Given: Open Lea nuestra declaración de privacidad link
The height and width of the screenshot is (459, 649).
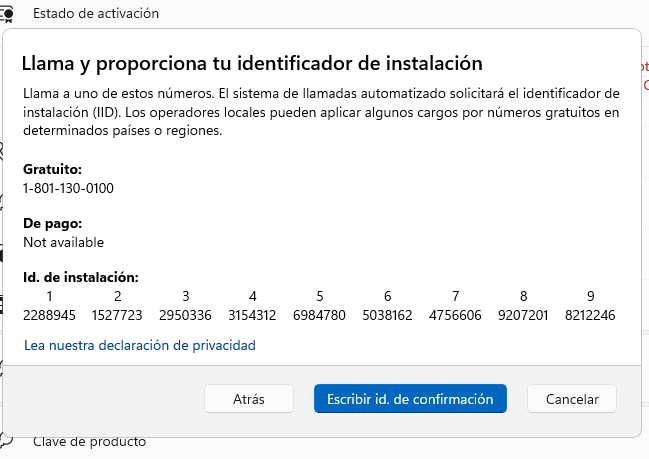Looking at the screenshot, I should [x=140, y=345].
